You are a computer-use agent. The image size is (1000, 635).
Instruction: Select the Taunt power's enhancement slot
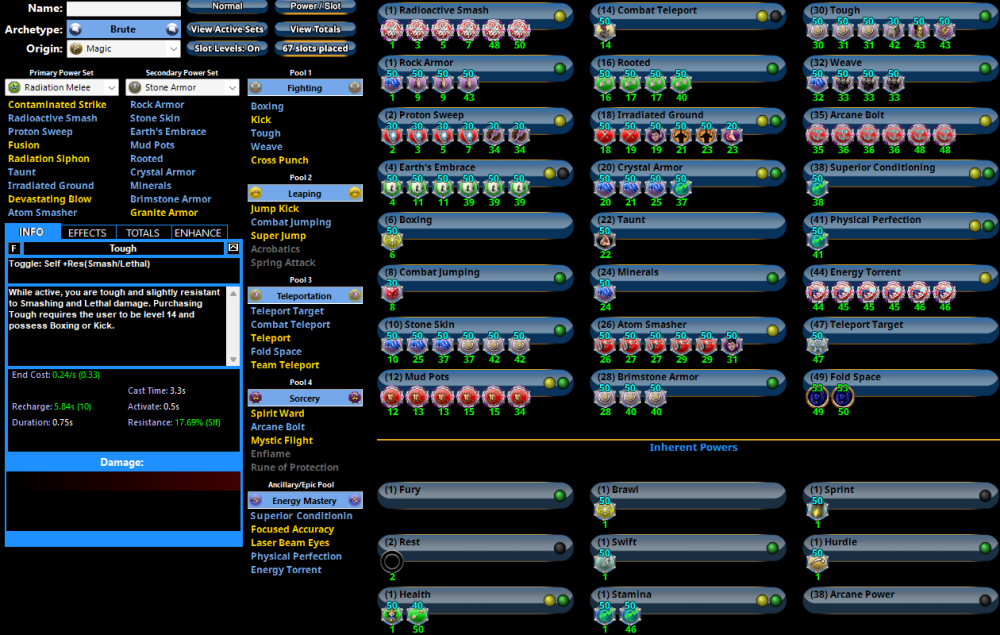[x=604, y=238]
